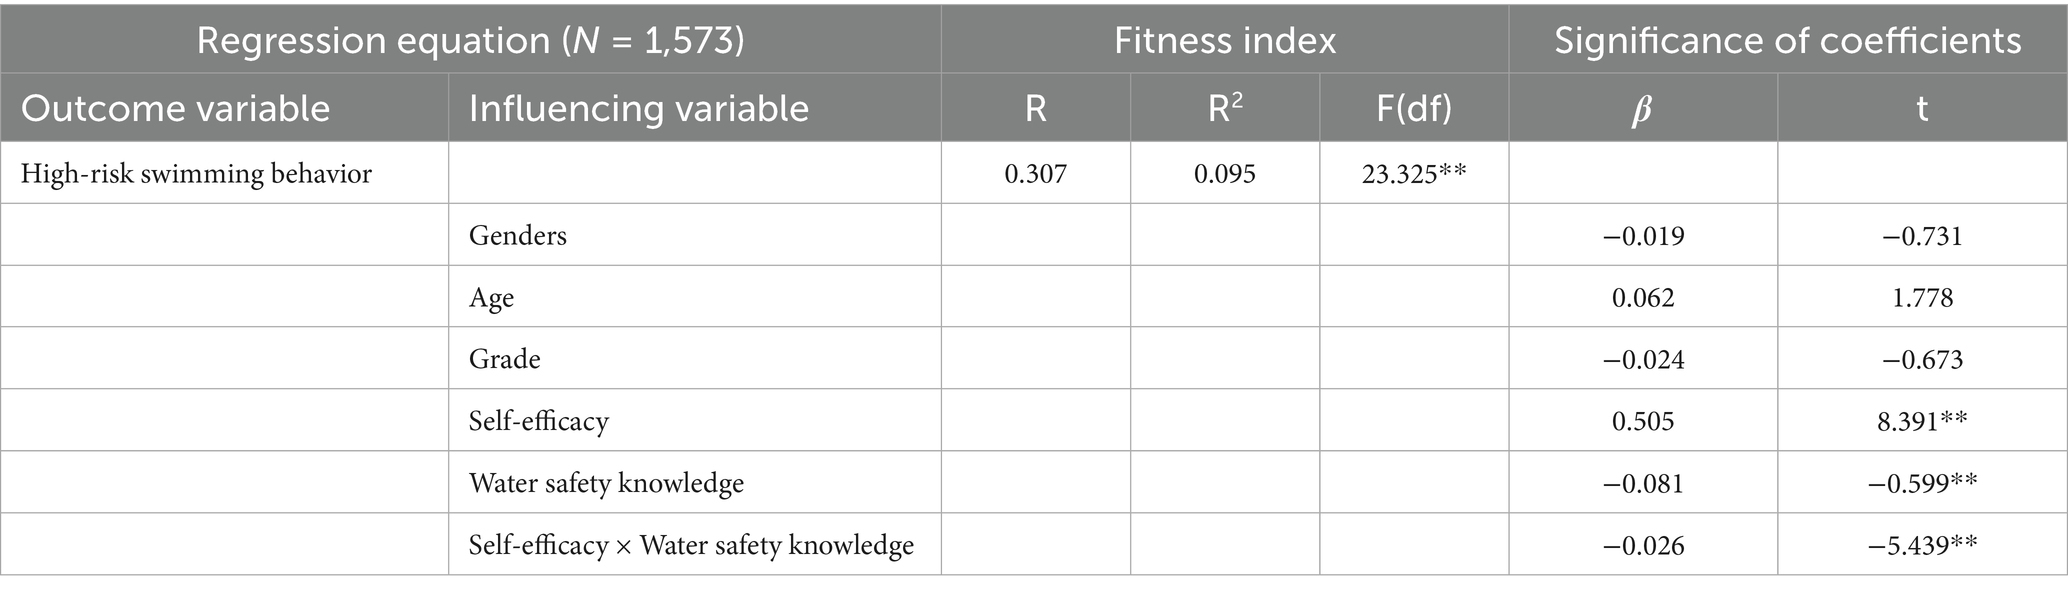Select the Fitness index header

(x=1224, y=40)
